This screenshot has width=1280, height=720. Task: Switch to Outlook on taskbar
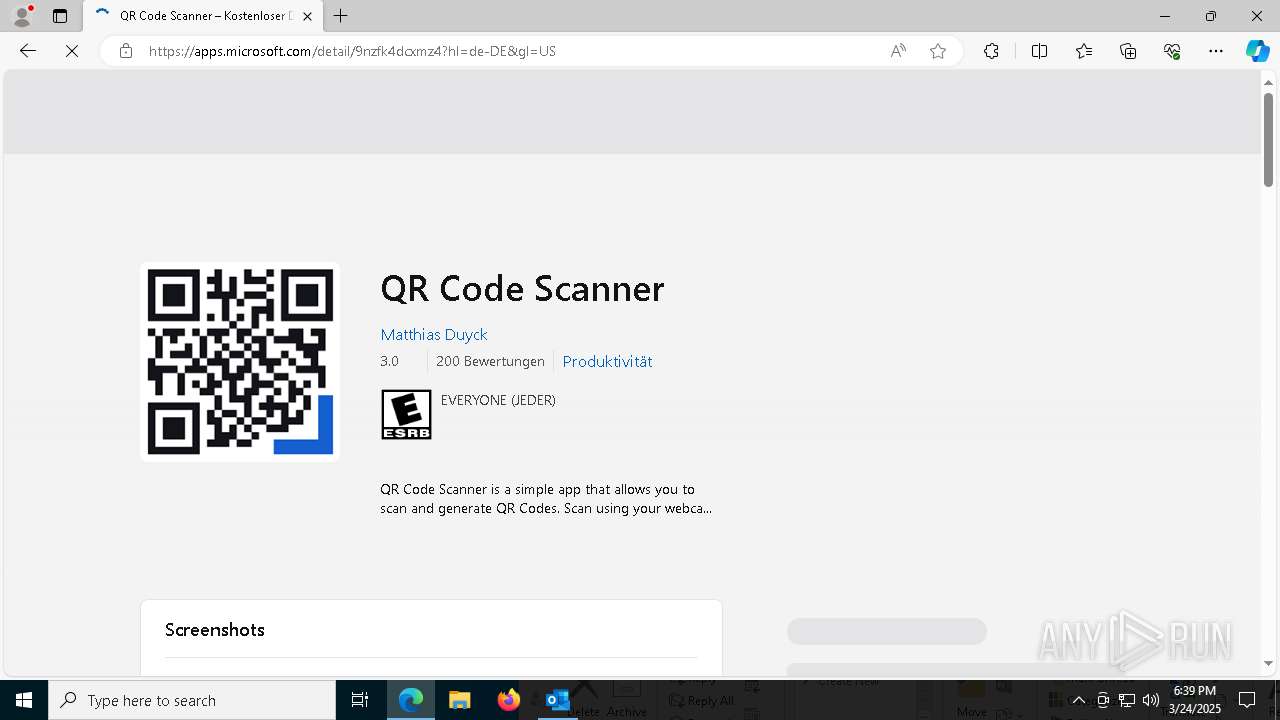pyautogui.click(x=557, y=700)
